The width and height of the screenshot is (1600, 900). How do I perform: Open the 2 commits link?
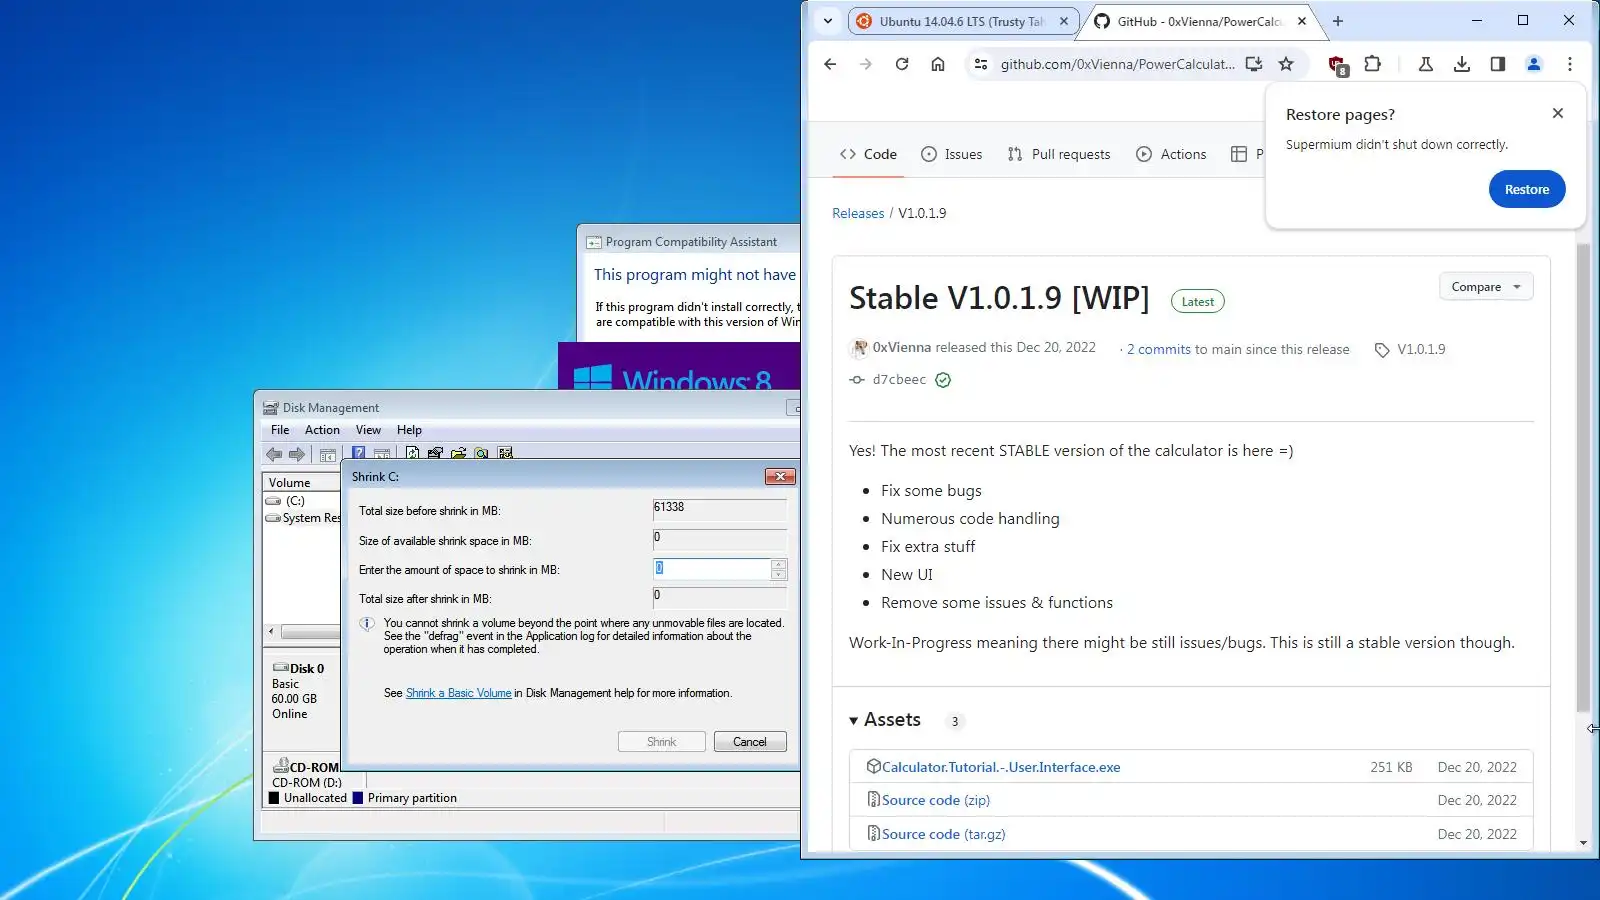point(1159,349)
